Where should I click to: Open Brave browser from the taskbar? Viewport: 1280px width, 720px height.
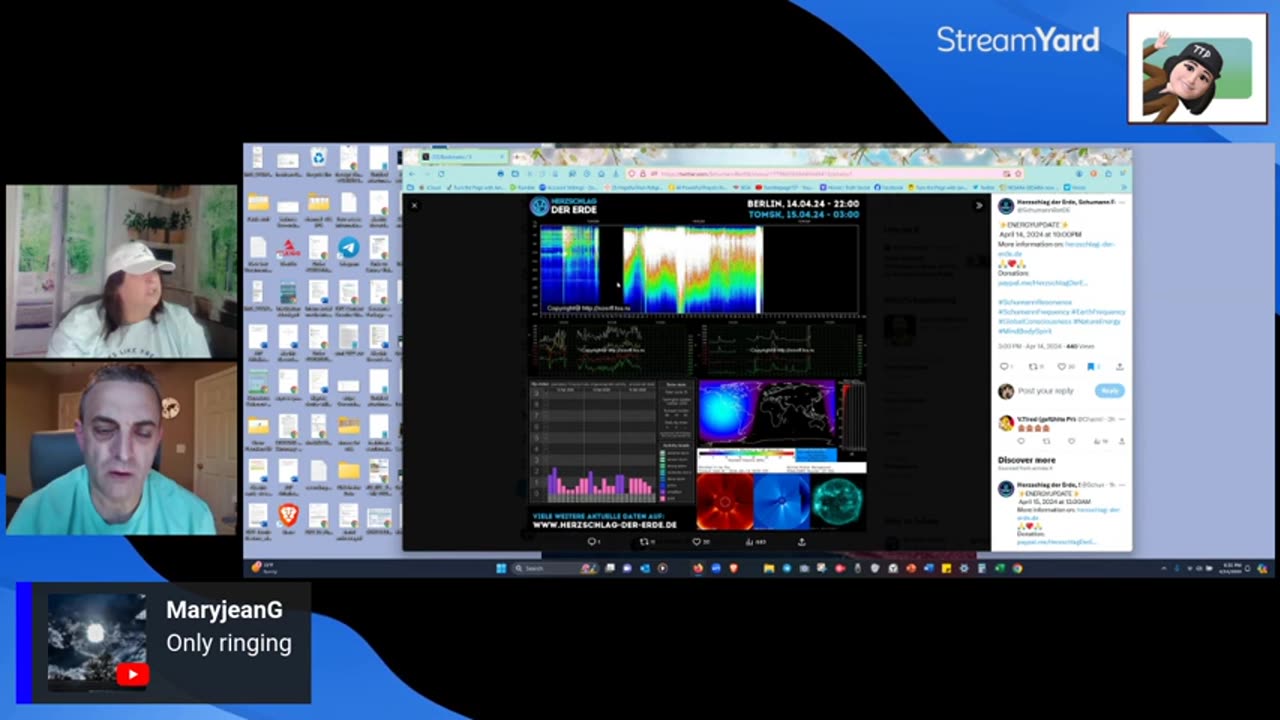pos(733,568)
